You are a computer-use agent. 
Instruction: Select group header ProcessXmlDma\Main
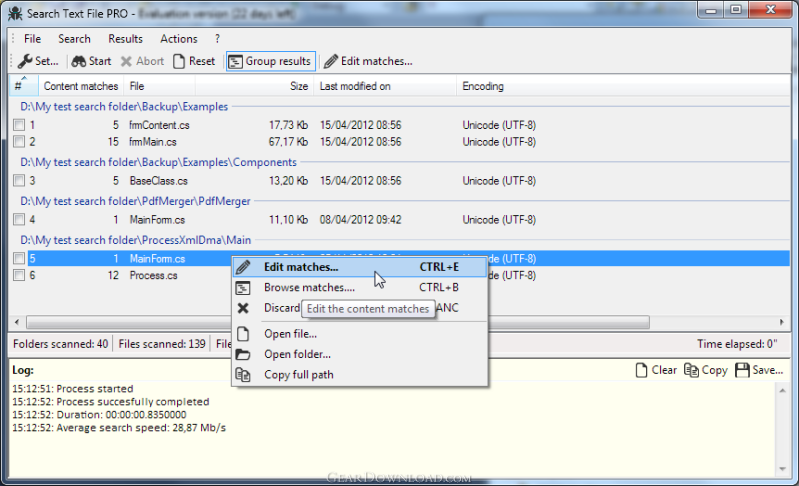136,240
